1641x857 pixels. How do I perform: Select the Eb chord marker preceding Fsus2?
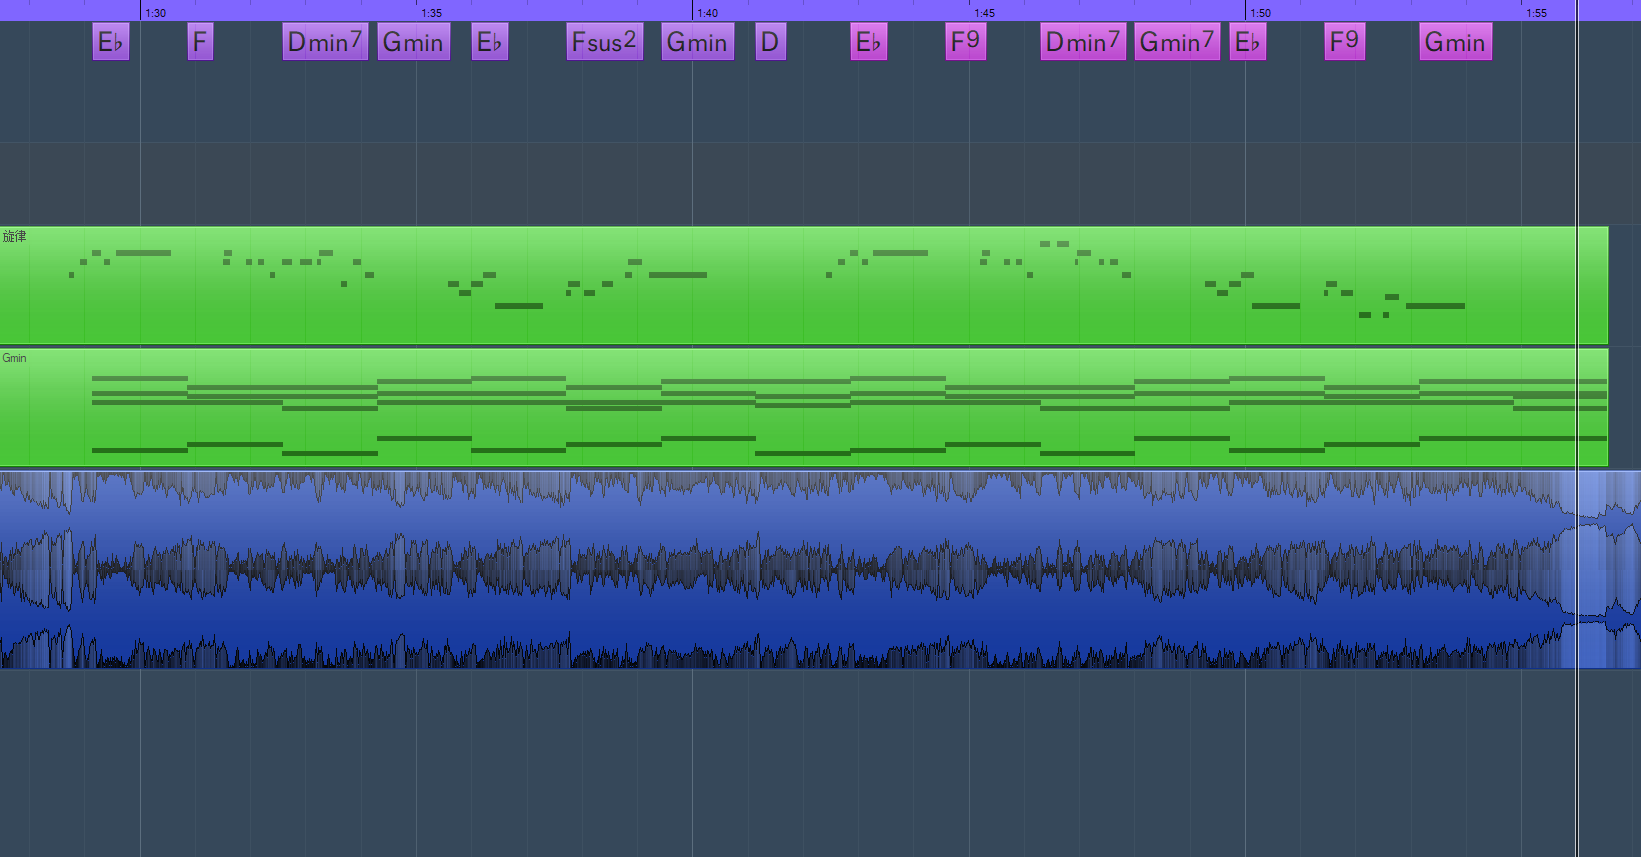tap(490, 42)
